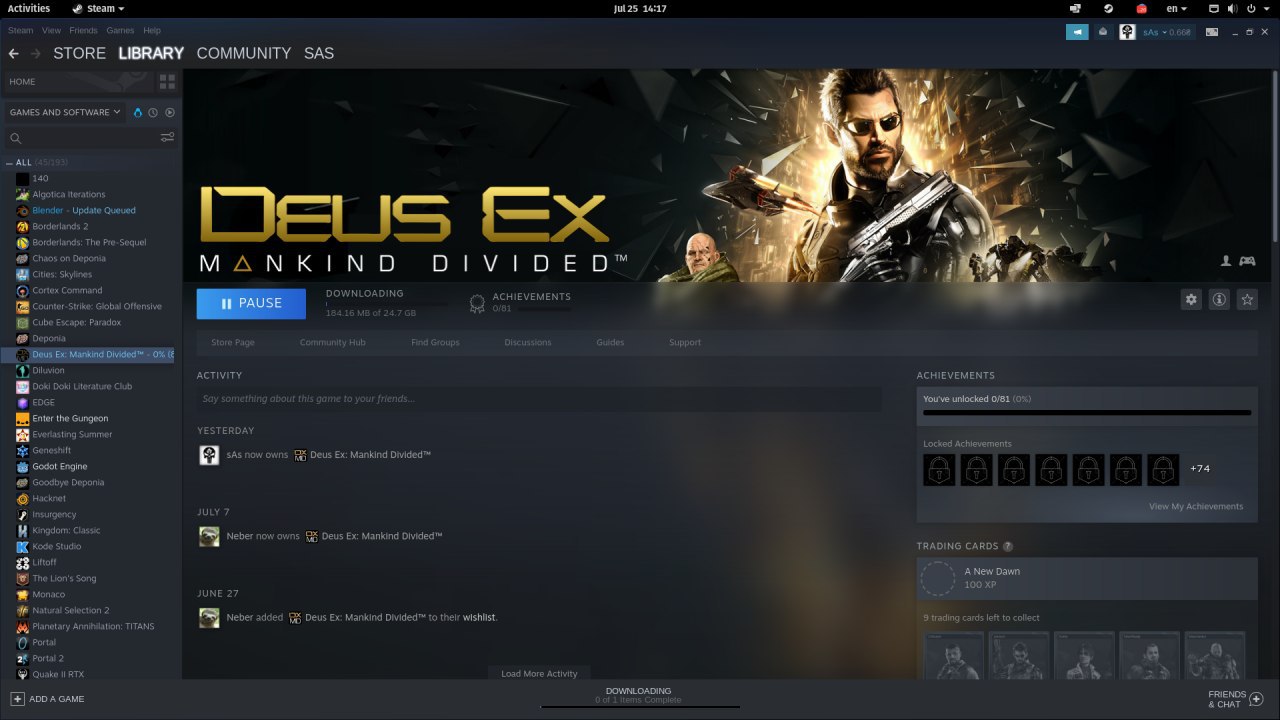Click the Hacknet game icon

point(22,498)
